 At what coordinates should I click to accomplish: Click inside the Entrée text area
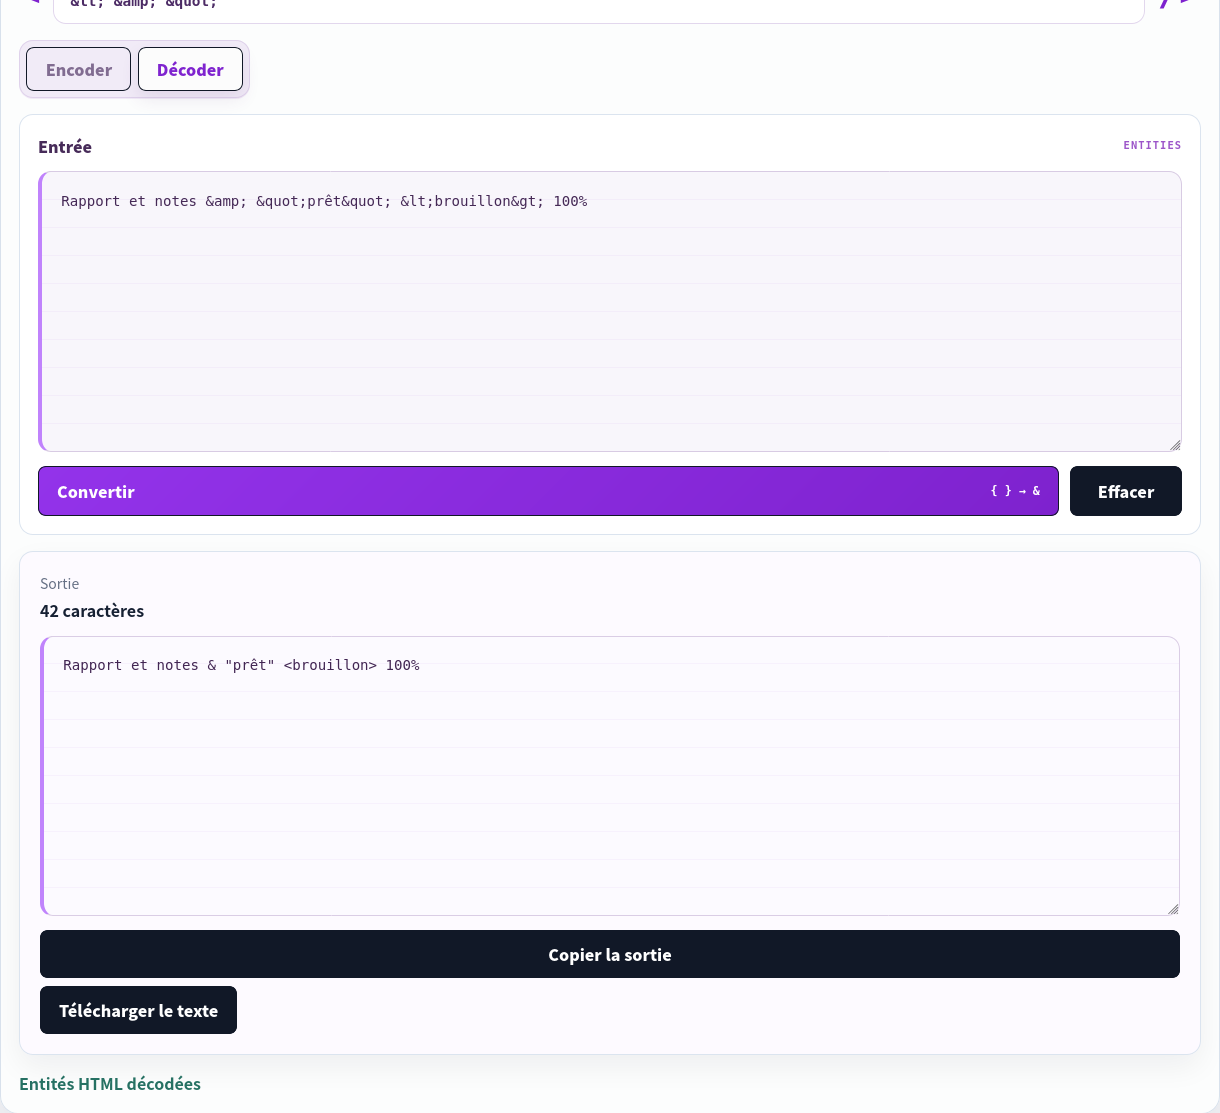(x=610, y=311)
